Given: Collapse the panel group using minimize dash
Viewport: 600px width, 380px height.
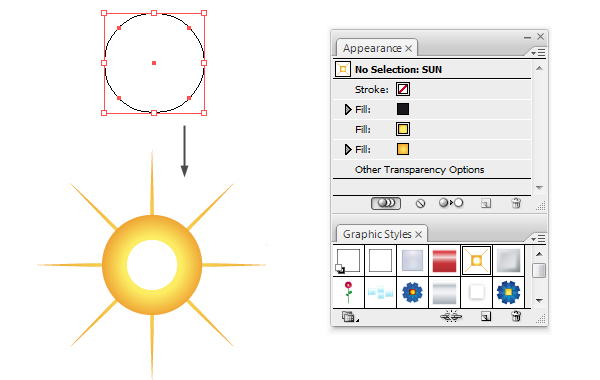Looking at the screenshot, I should coord(527,37).
